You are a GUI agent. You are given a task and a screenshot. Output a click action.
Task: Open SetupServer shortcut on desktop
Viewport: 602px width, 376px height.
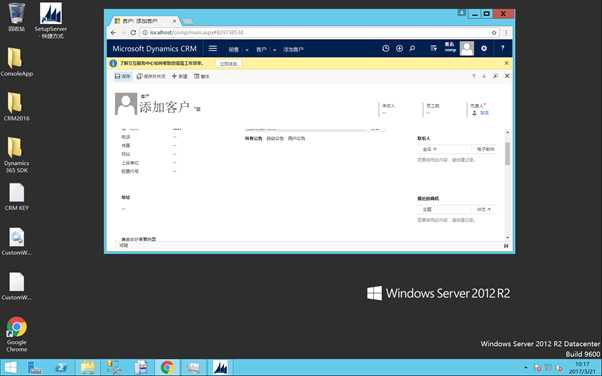51,20
